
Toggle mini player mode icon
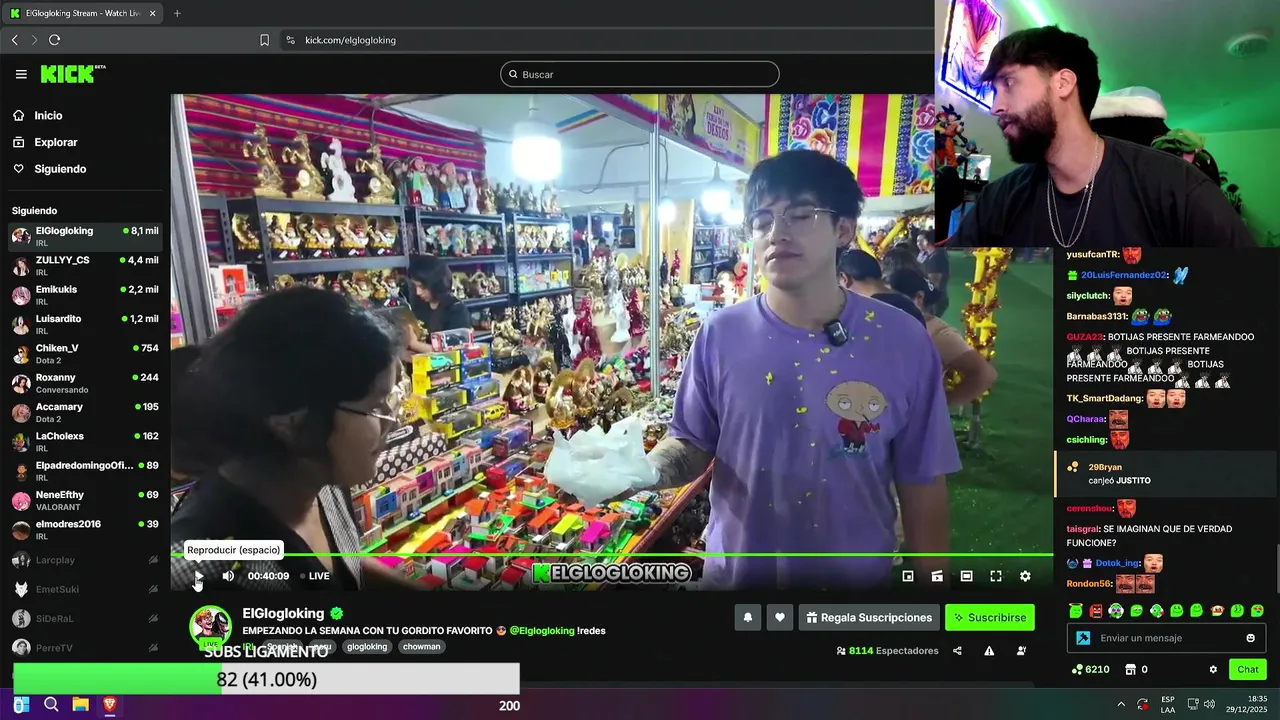[x=908, y=576]
